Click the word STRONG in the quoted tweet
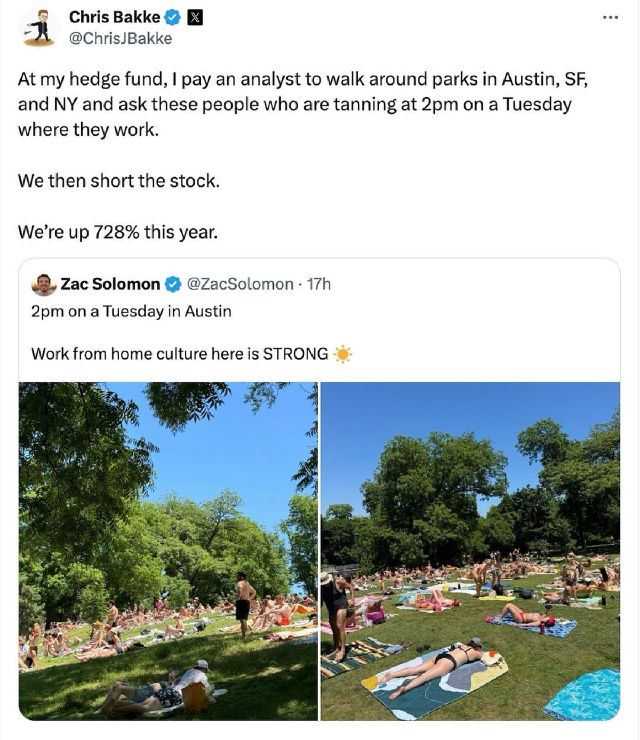This screenshot has width=640, height=740. tap(295, 354)
